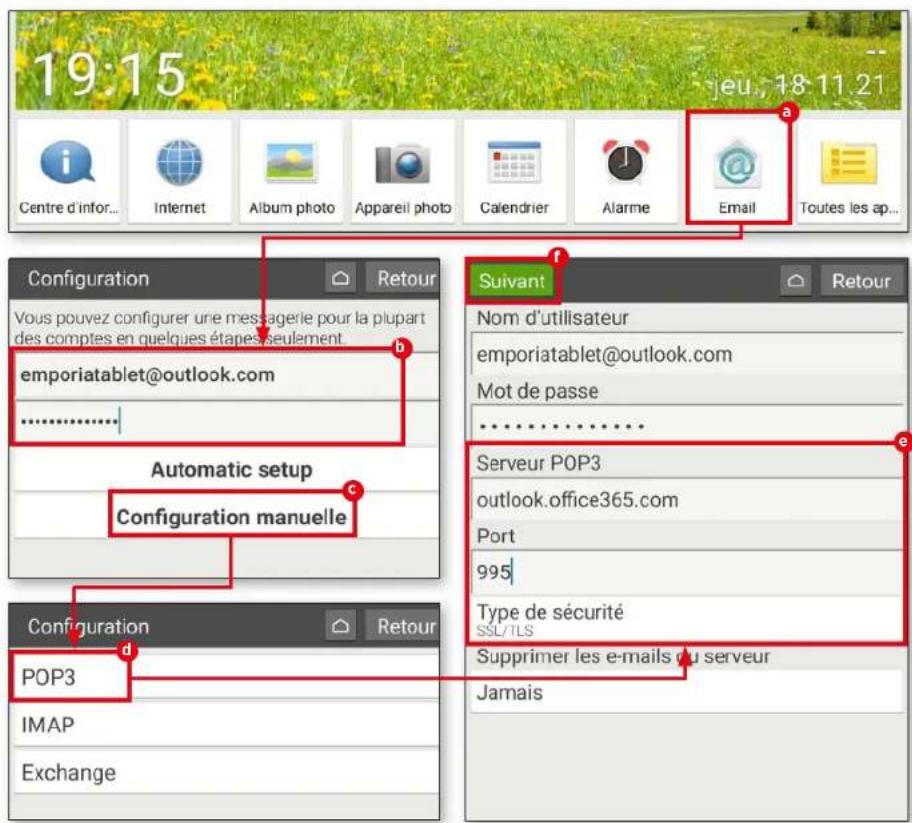Tap Retour in the server settings panel
912x823 pixels.
point(861,280)
